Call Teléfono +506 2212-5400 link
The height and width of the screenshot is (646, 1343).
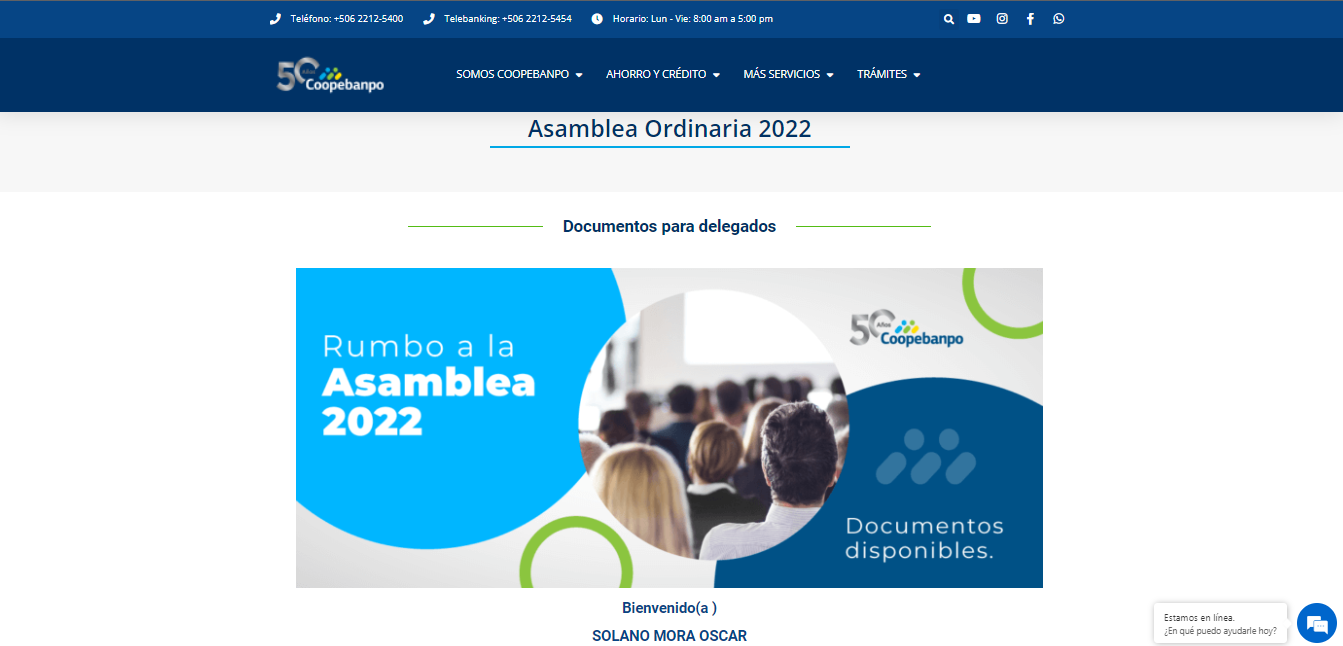click(x=347, y=19)
